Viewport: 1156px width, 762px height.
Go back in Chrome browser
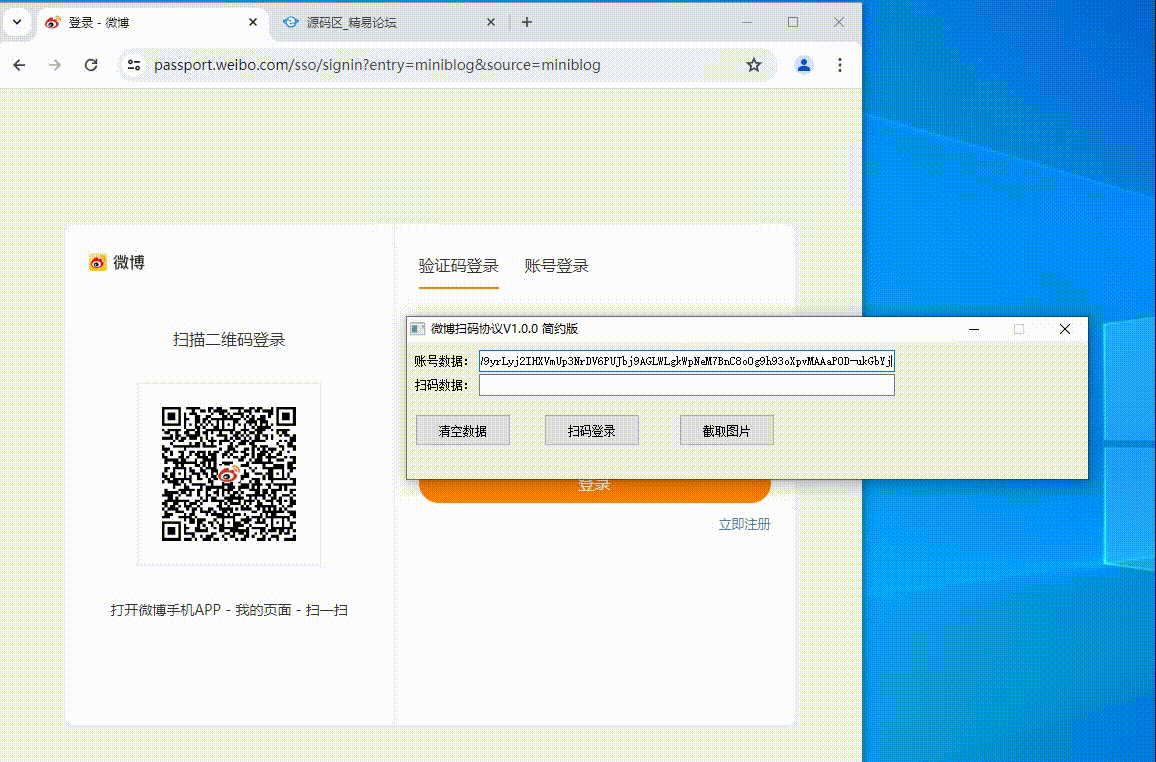pos(19,65)
